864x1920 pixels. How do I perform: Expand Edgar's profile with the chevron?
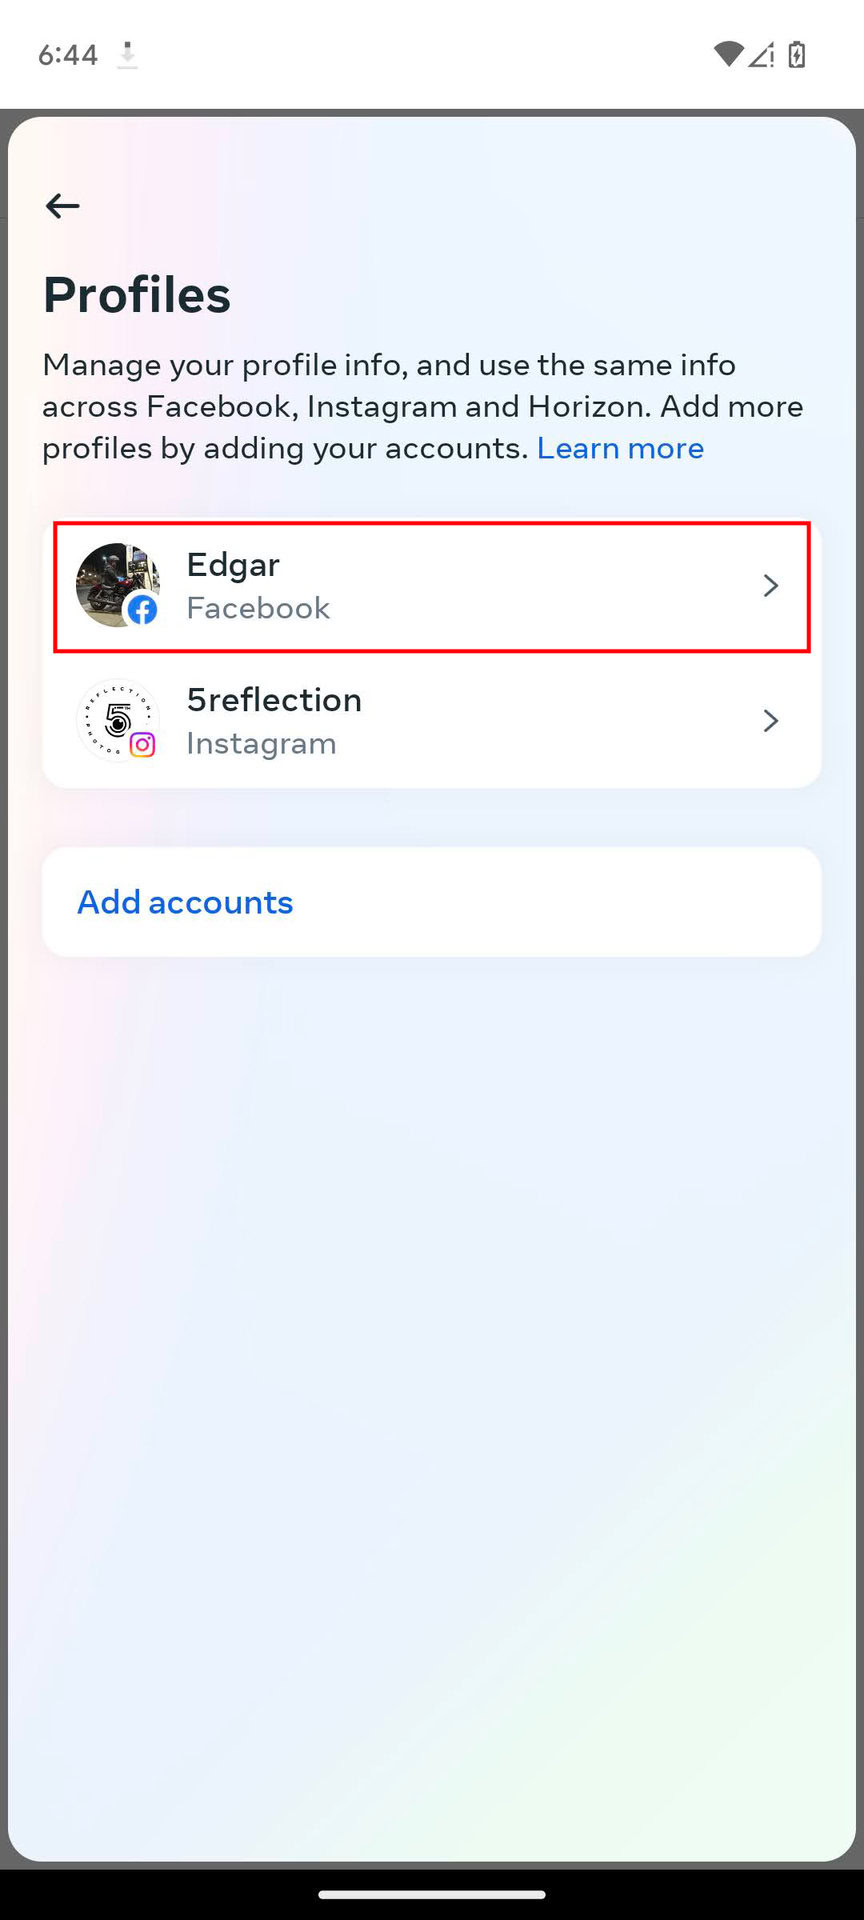click(x=770, y=586)
